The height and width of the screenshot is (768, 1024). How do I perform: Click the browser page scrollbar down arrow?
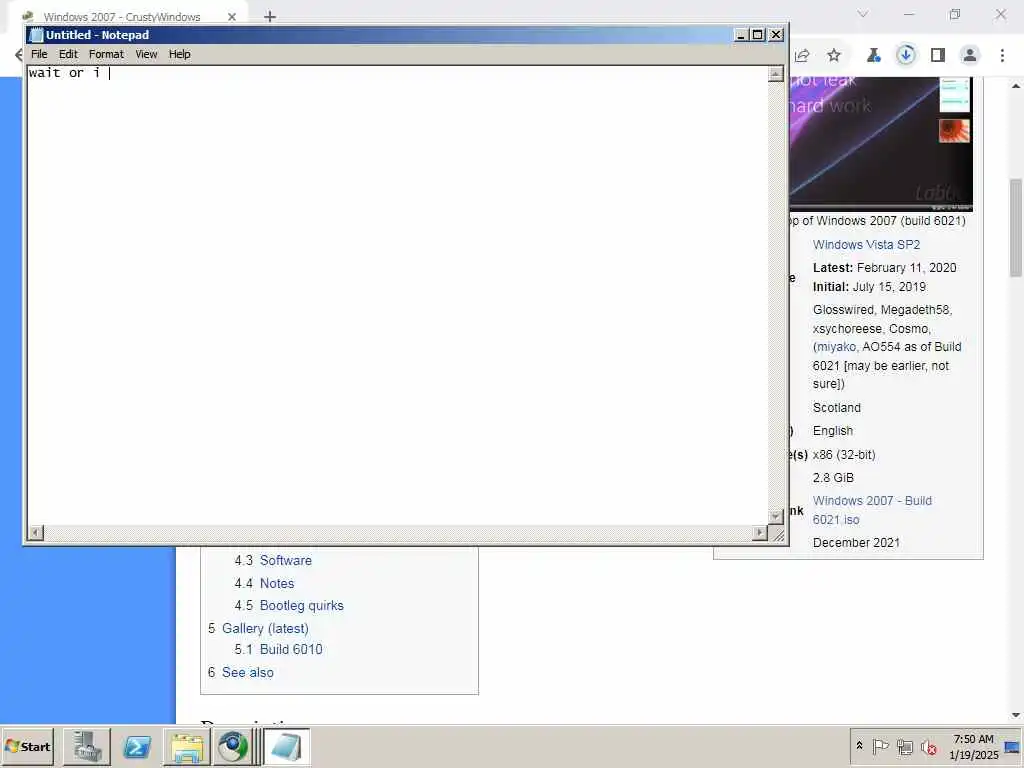1016,715
